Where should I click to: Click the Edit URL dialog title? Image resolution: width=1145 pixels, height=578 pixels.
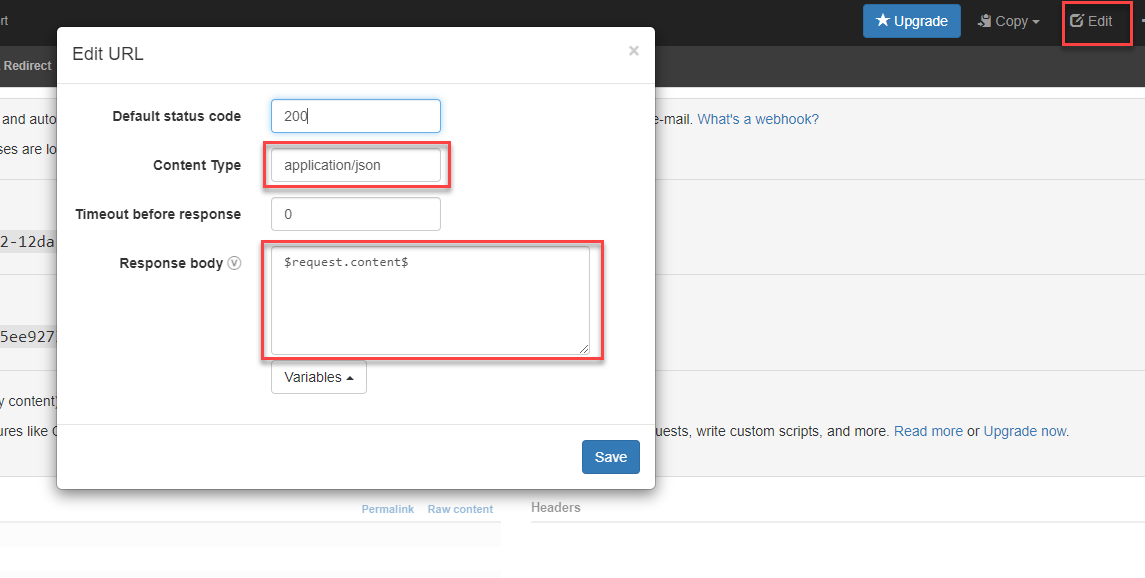(108, 54)
